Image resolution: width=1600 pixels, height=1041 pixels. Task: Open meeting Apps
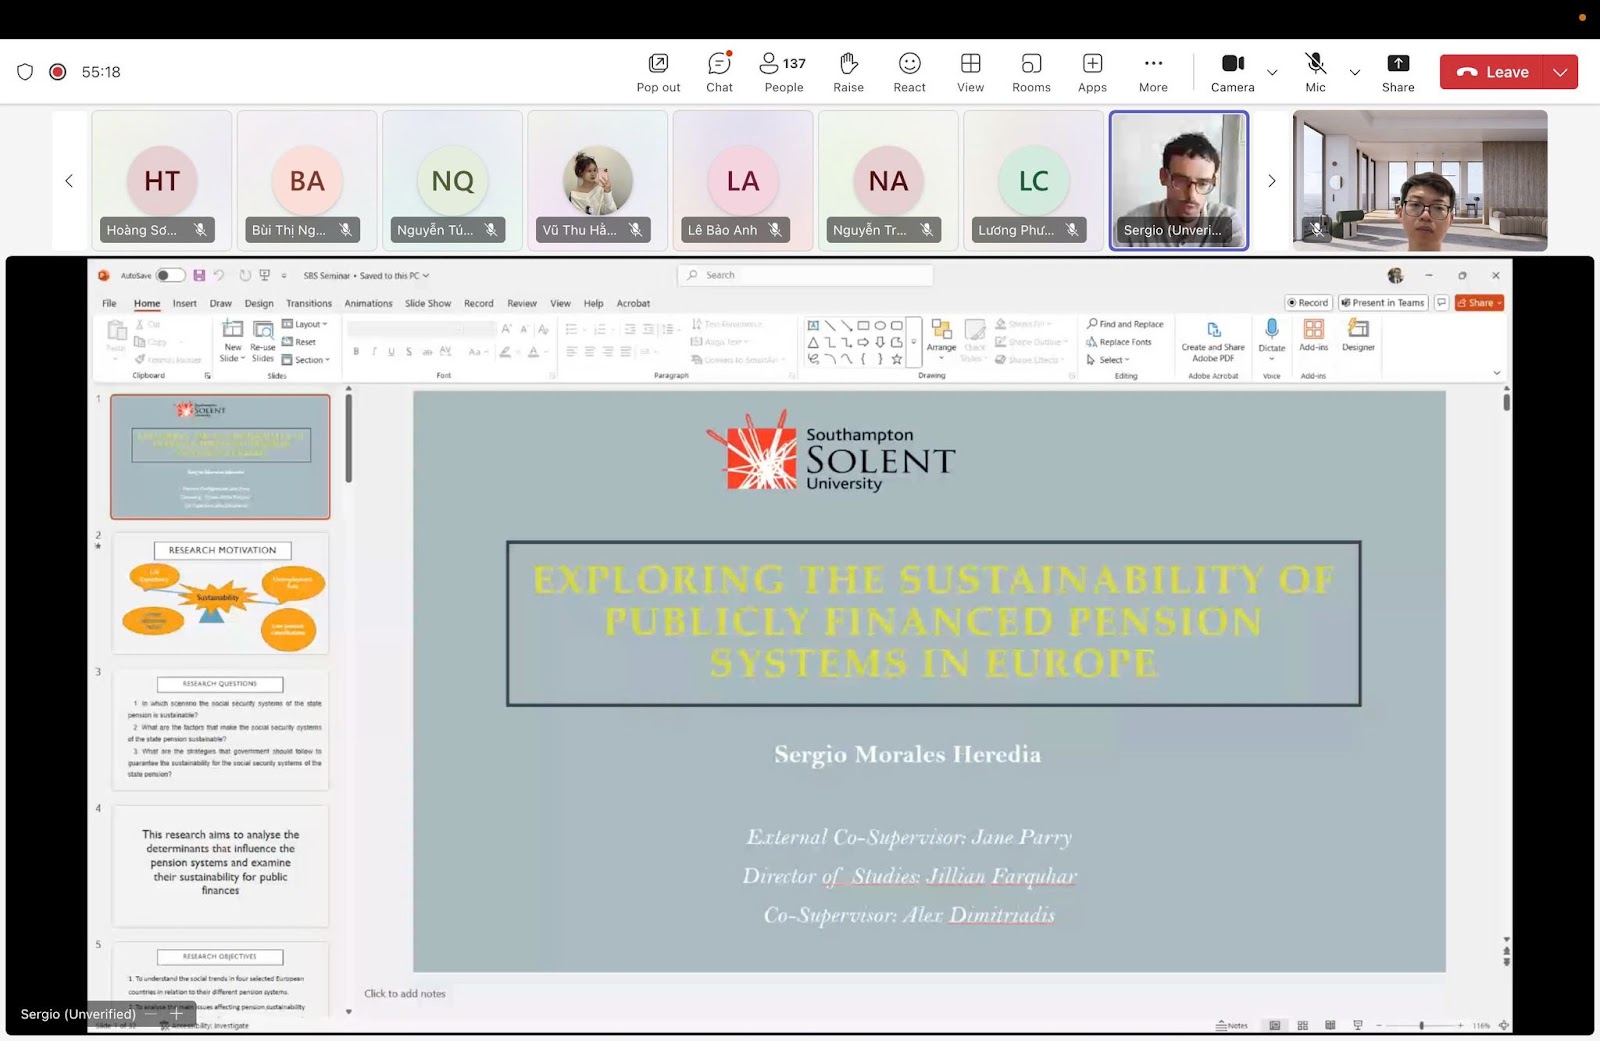[1092, 72]
